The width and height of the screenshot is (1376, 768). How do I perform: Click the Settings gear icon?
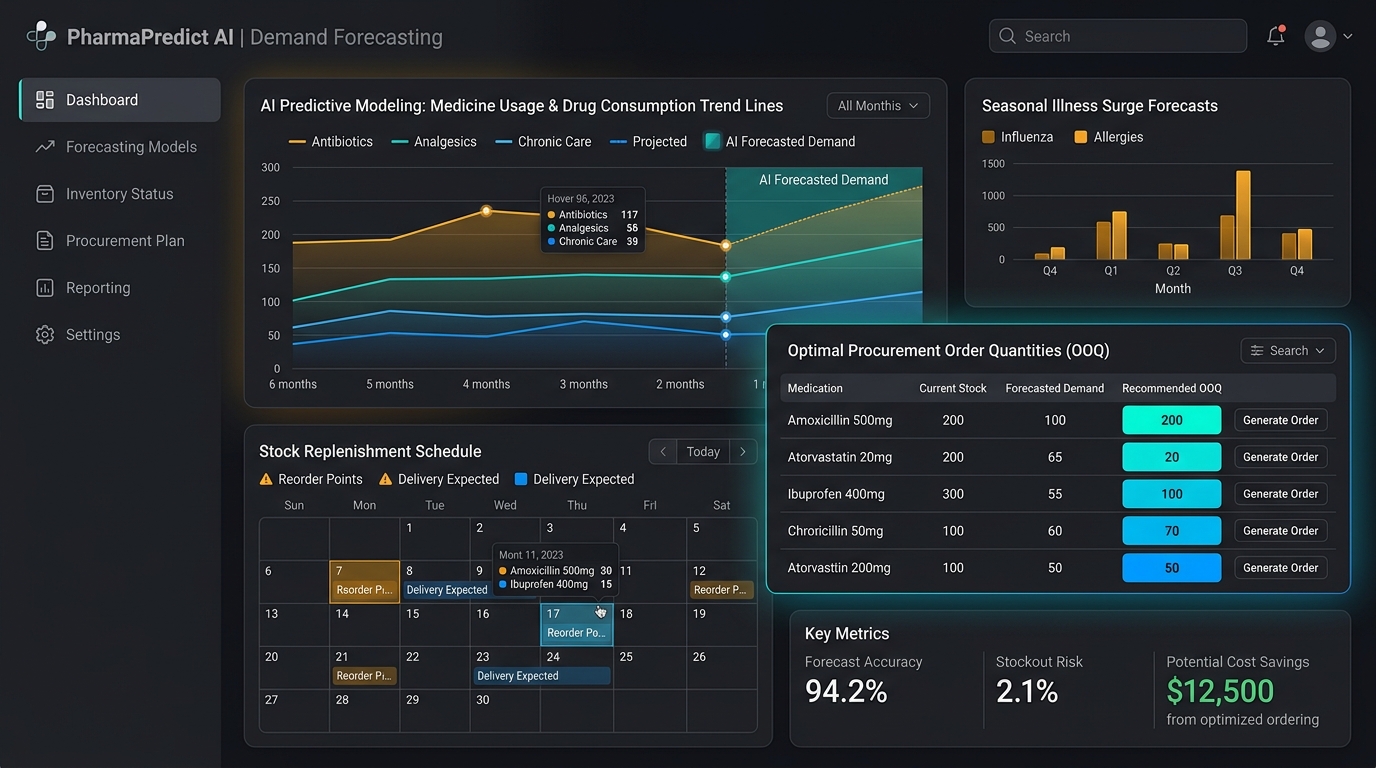45,335
